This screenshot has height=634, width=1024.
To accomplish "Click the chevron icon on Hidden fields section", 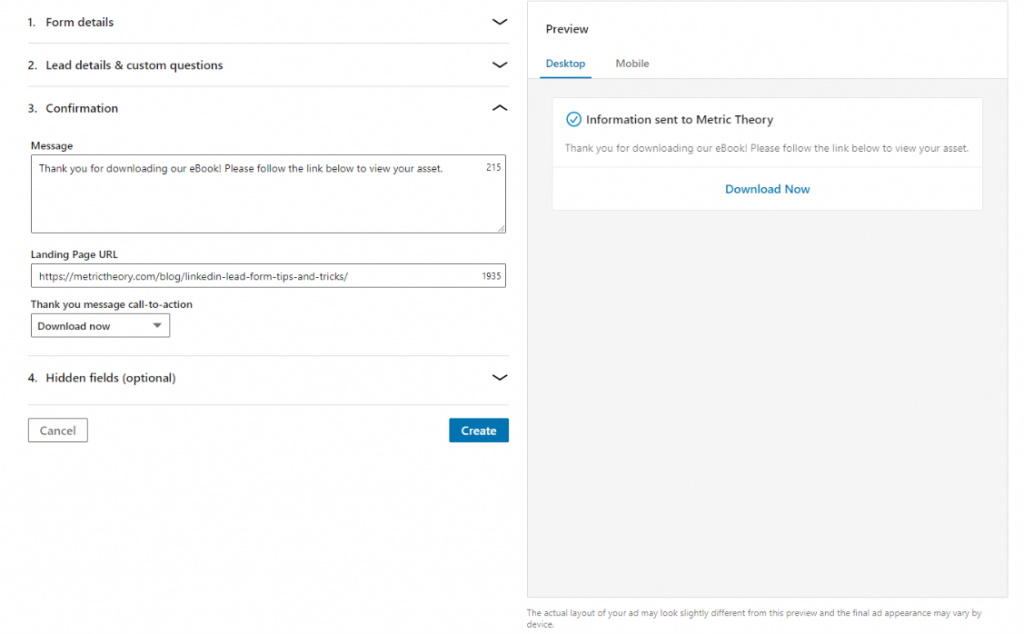I will tap(499, 378).
